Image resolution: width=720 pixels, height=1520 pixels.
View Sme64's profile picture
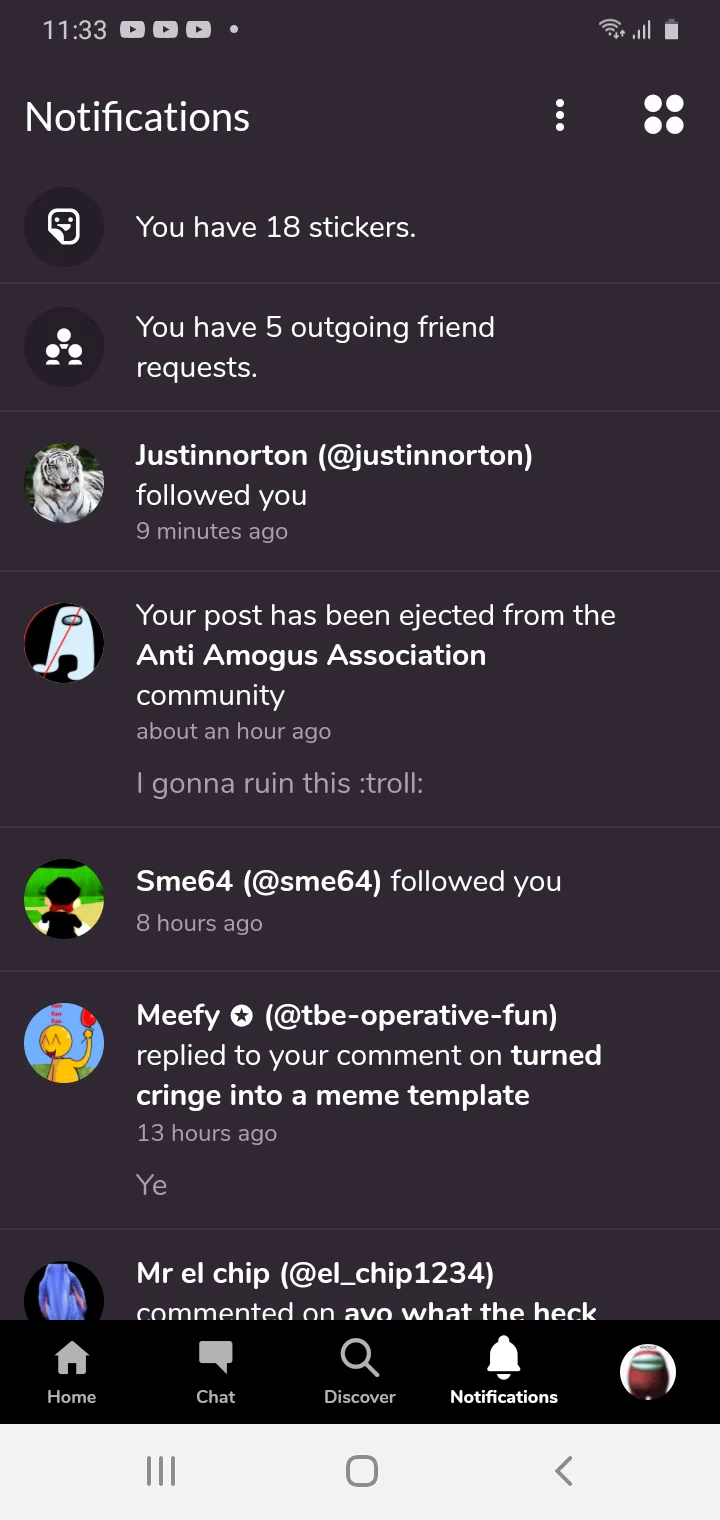click(64, 899)
